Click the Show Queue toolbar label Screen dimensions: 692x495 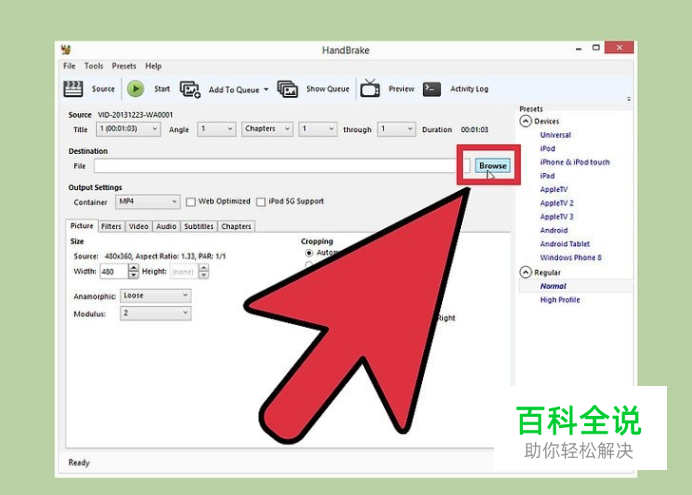[x=327, y=89]
